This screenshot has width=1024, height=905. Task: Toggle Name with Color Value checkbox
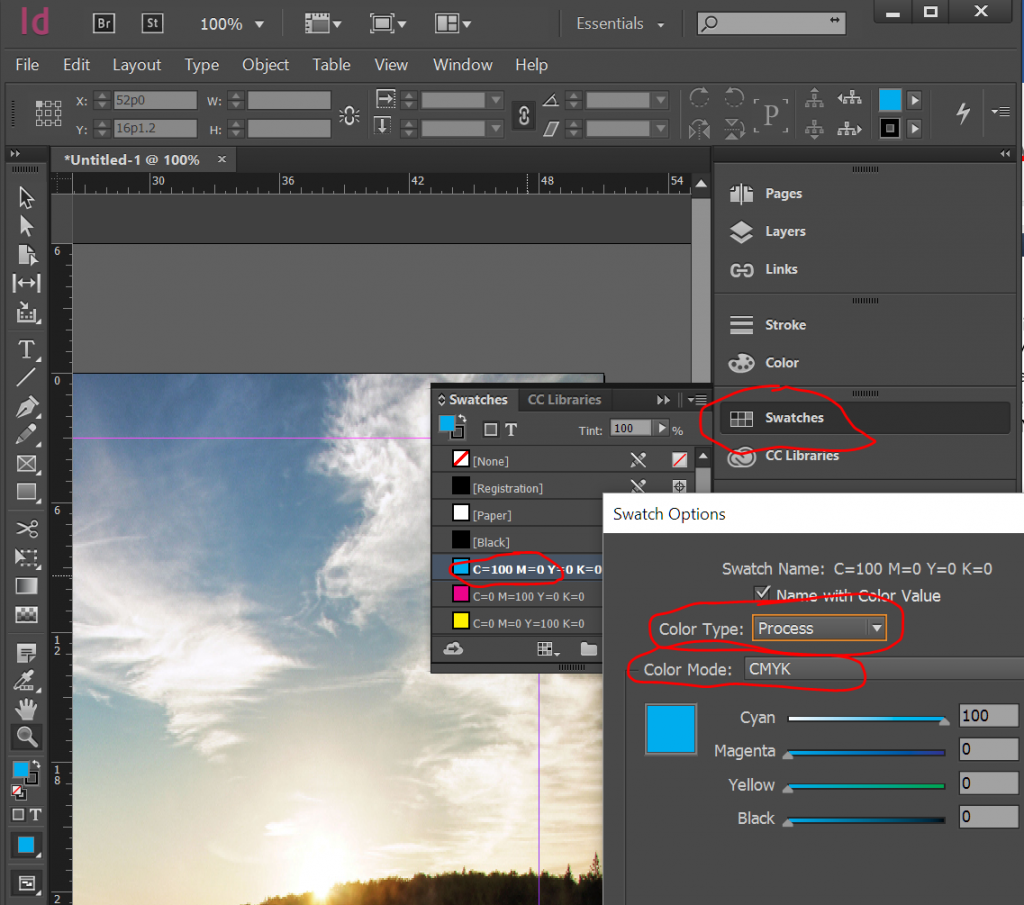tap(762, 594)
